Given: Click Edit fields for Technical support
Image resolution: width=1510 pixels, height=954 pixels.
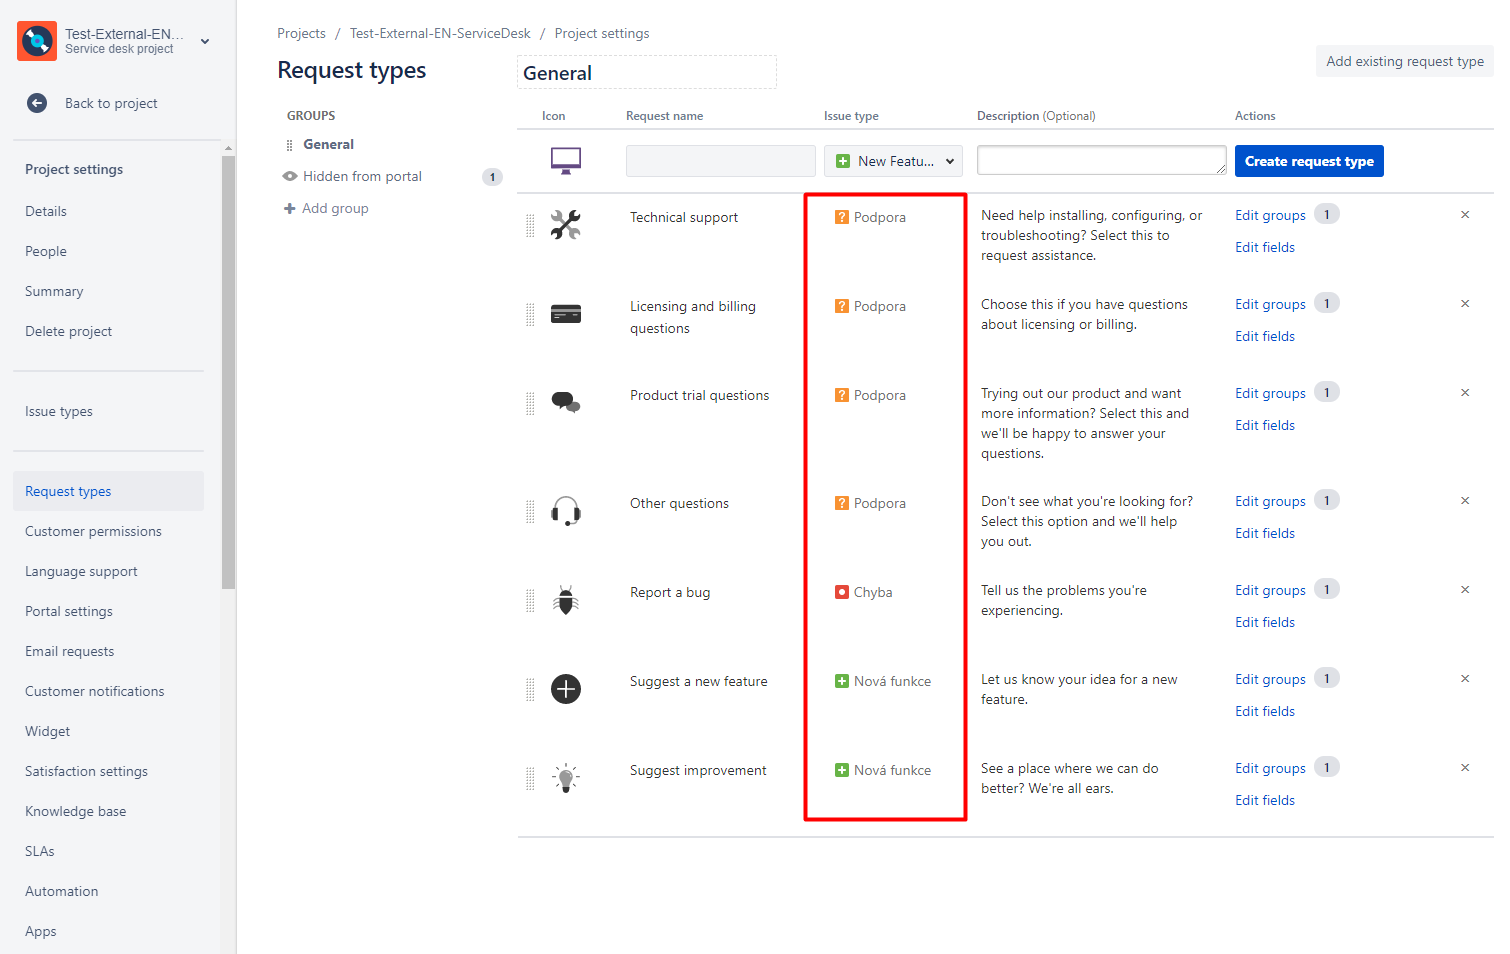Looking at the screenshot, I should [1265, 247].
